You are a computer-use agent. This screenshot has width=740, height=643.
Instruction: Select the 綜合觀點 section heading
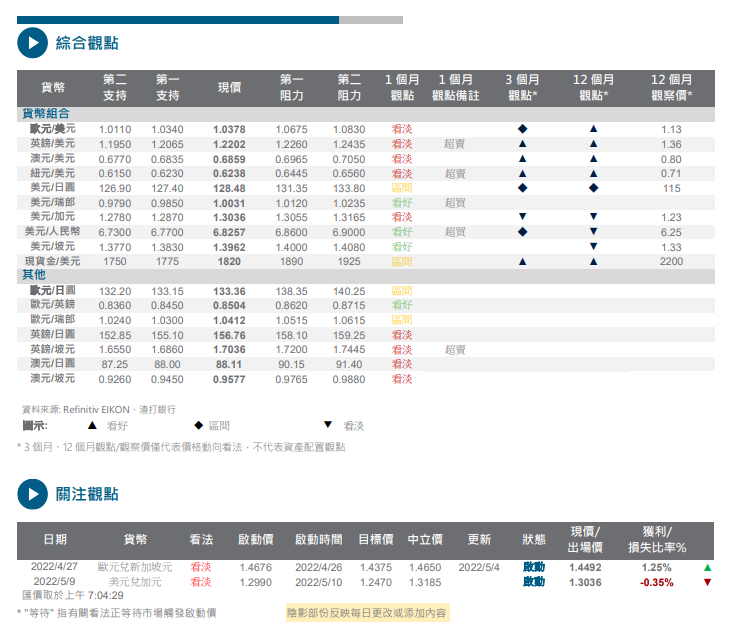[x=87, y=43]
